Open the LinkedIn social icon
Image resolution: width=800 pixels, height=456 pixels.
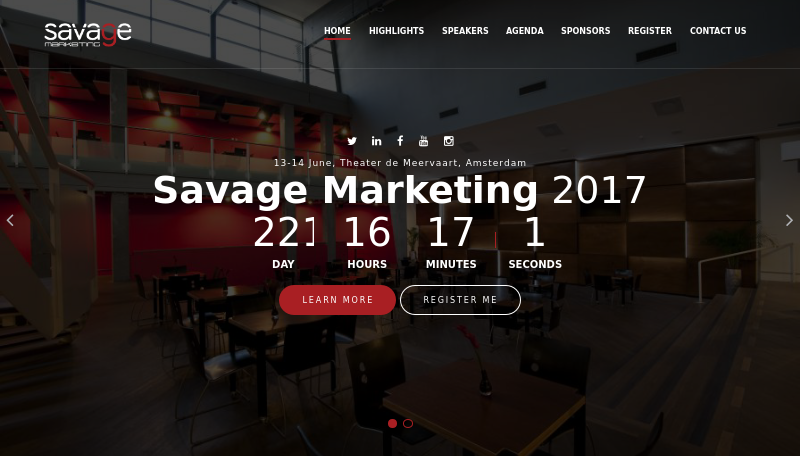pos(377,141)
